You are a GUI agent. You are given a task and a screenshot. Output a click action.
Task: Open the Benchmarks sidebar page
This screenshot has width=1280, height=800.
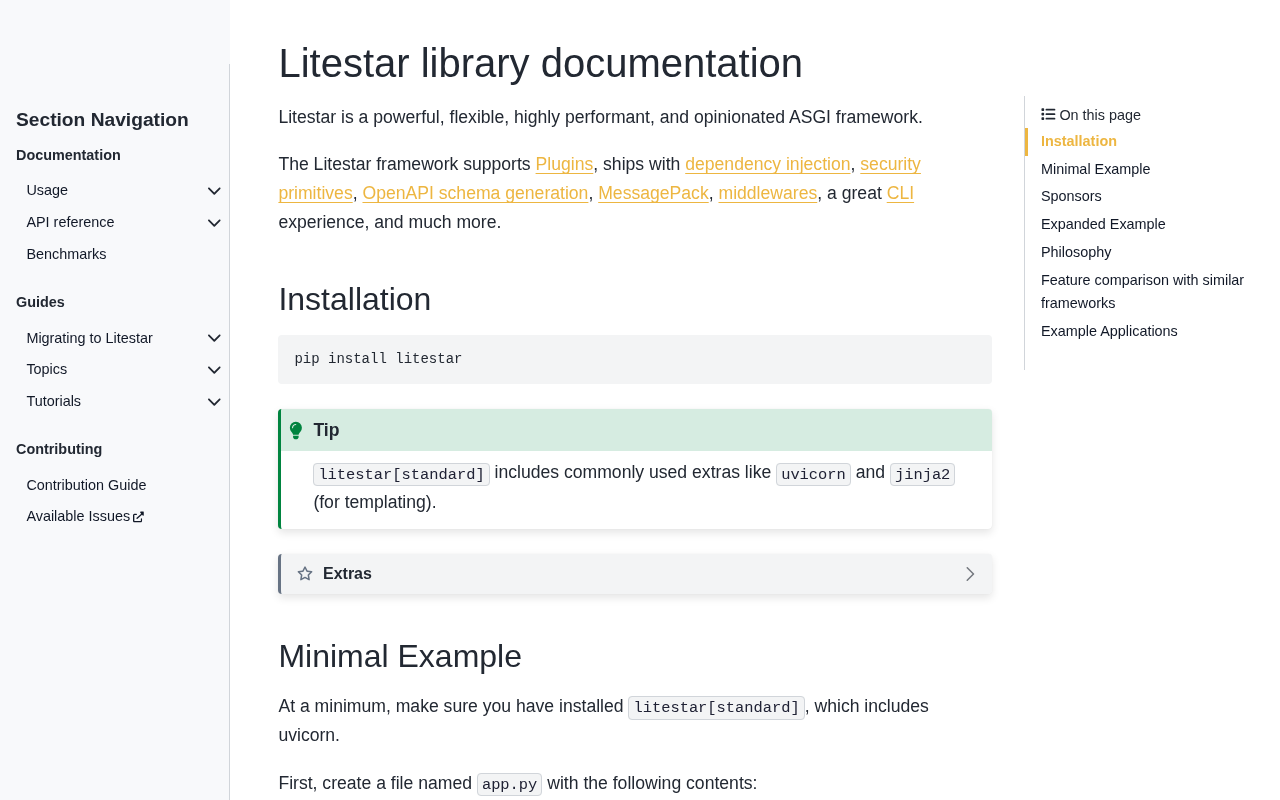[66, 254]
